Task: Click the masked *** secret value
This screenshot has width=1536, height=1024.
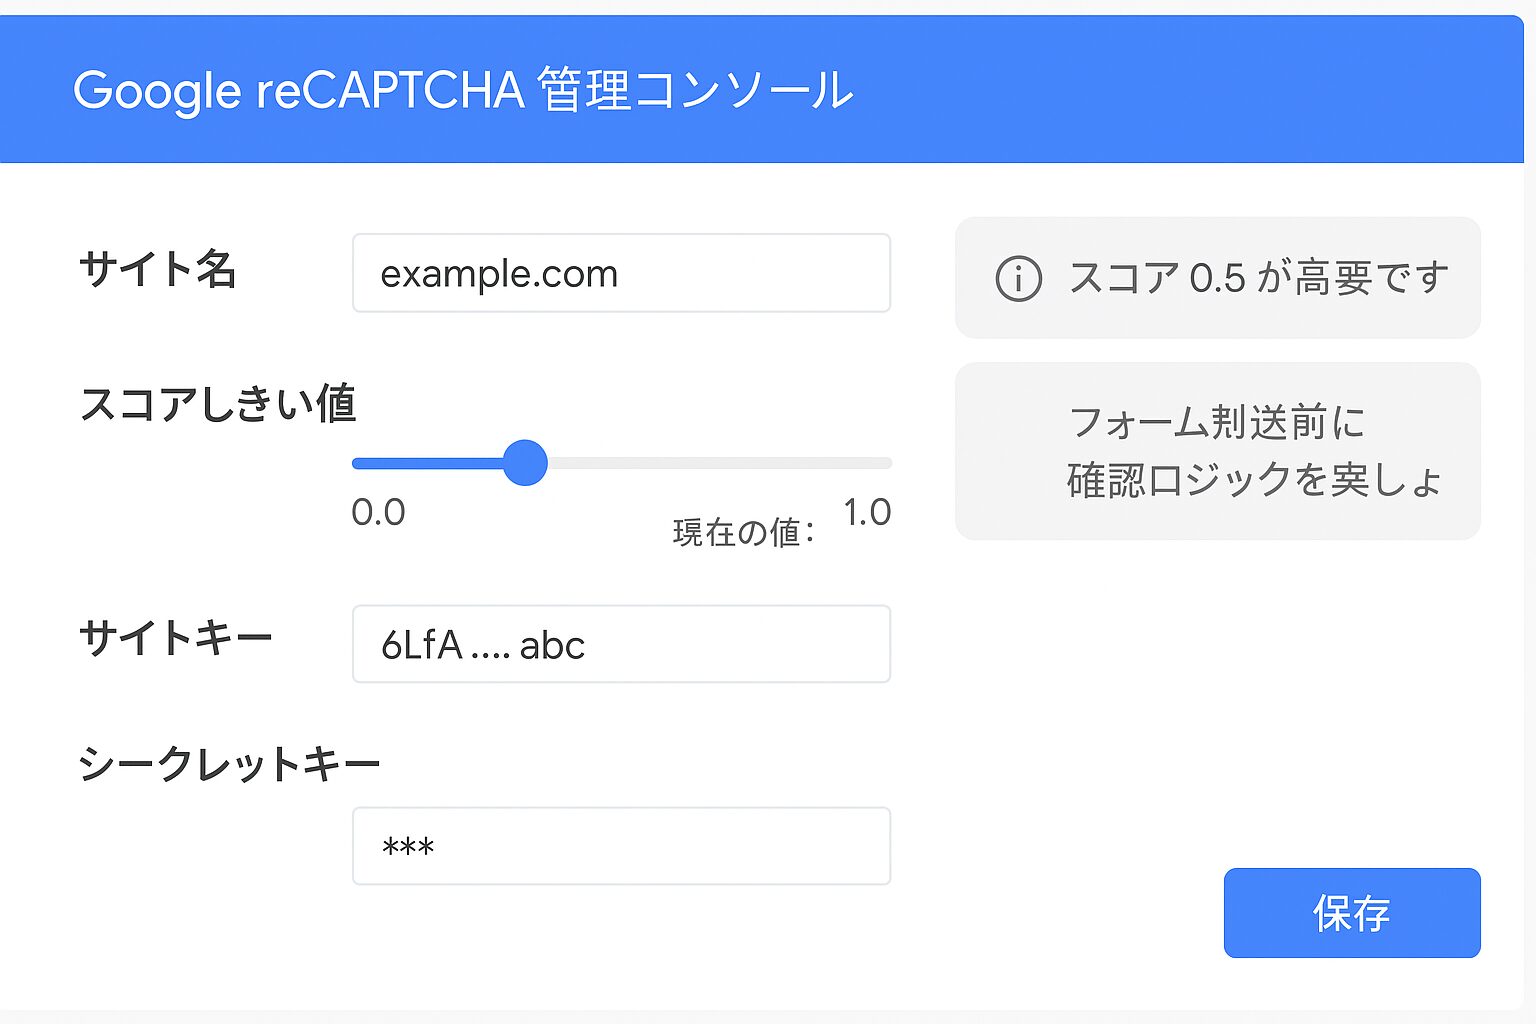Action: tap(408, 848)
